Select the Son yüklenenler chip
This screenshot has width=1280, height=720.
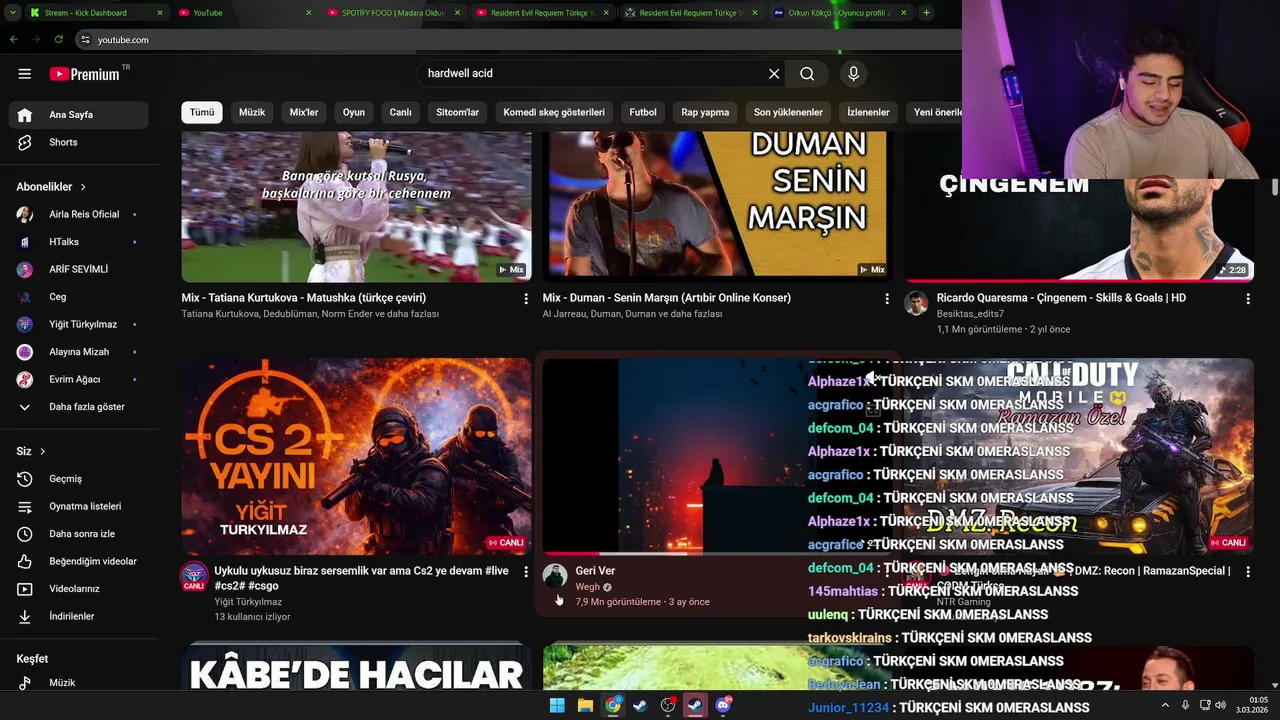click(x=788, y=112)
